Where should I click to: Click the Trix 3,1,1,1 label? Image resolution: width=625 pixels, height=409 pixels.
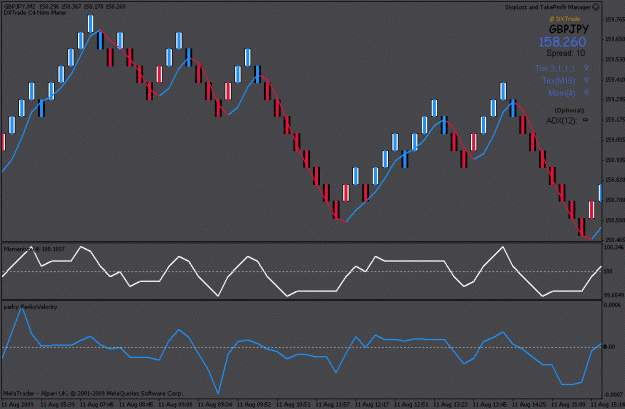coord(555,69)
